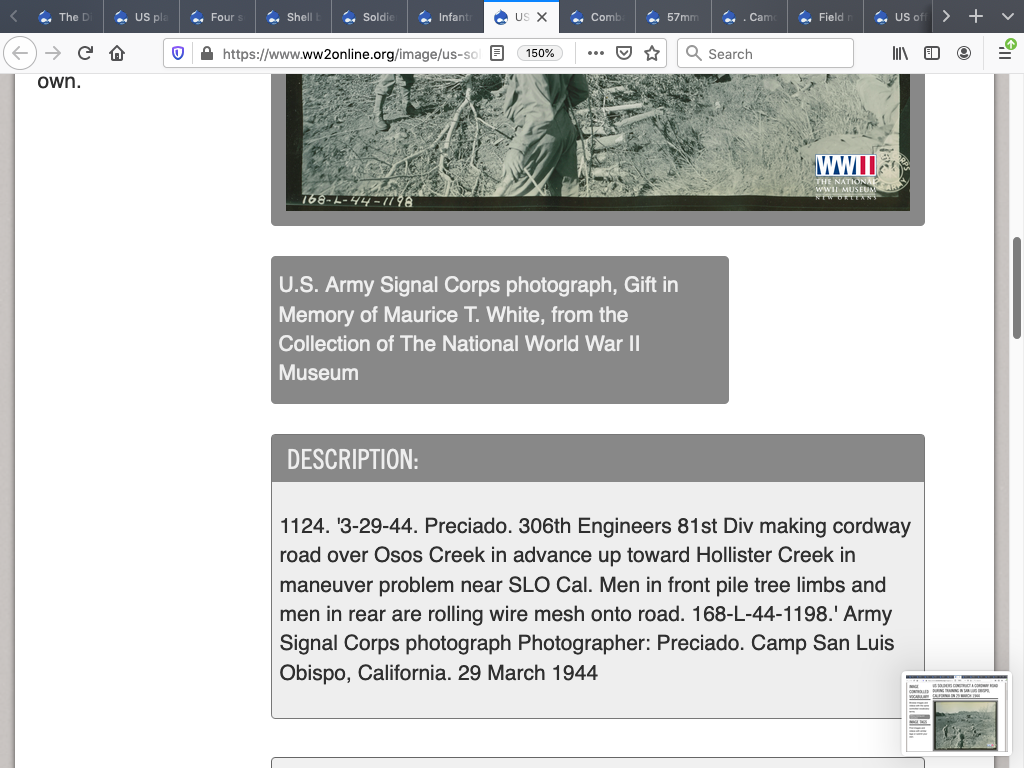Open a new tab with plus button

point(976,17)
